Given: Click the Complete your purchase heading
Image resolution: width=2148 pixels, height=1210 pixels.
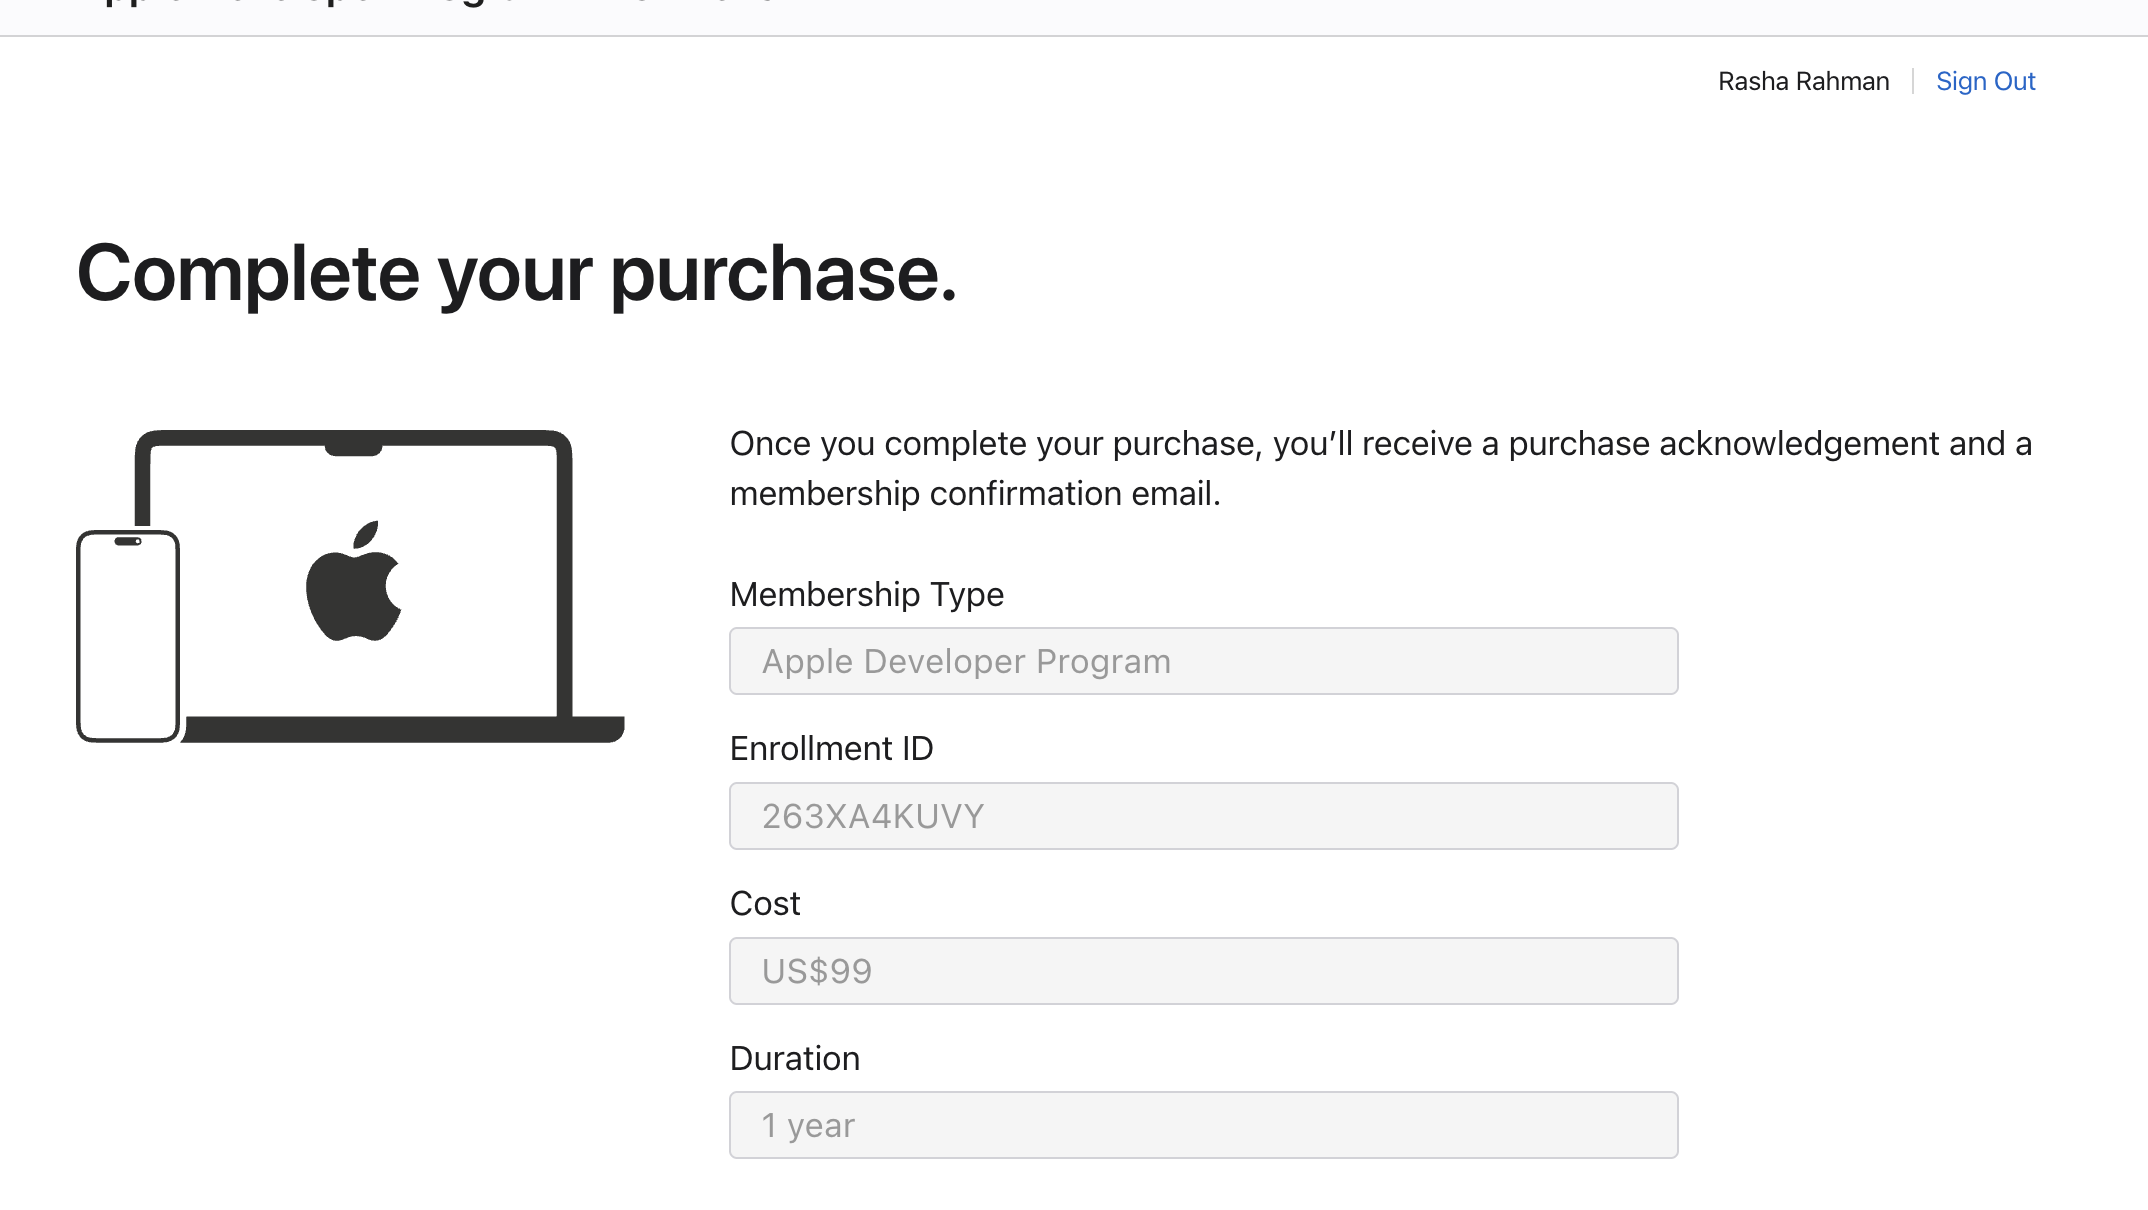Looking at the screenshot, I should click(517, 274).
